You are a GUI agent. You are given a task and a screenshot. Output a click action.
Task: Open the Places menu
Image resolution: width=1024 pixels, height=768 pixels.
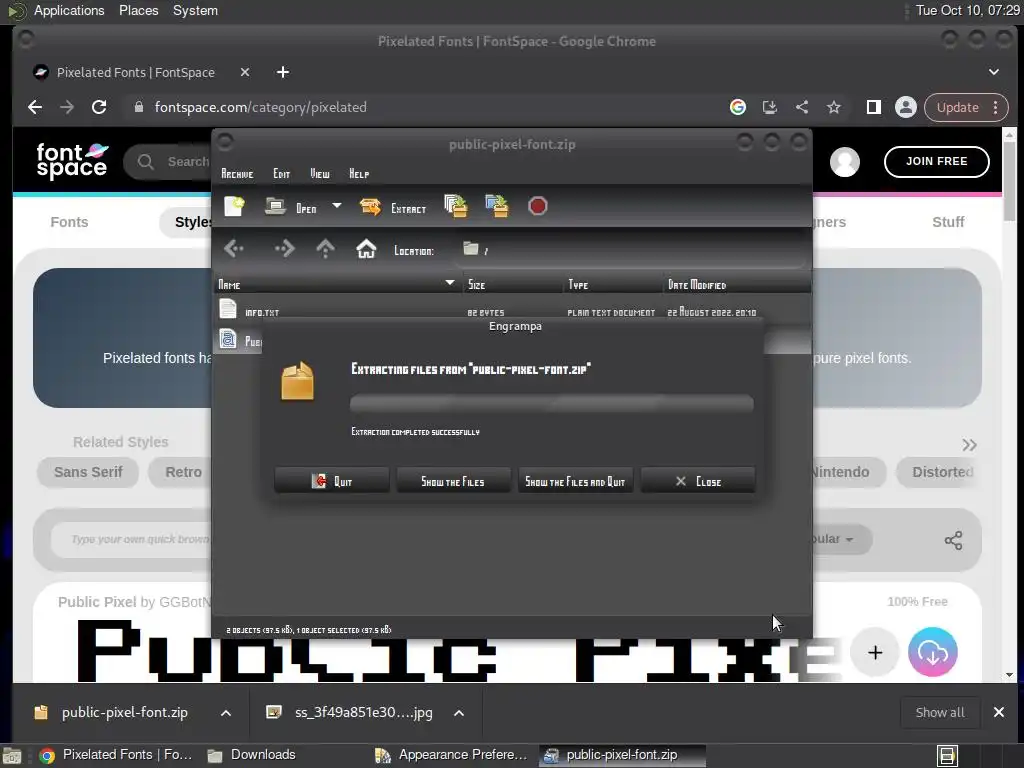138,10
